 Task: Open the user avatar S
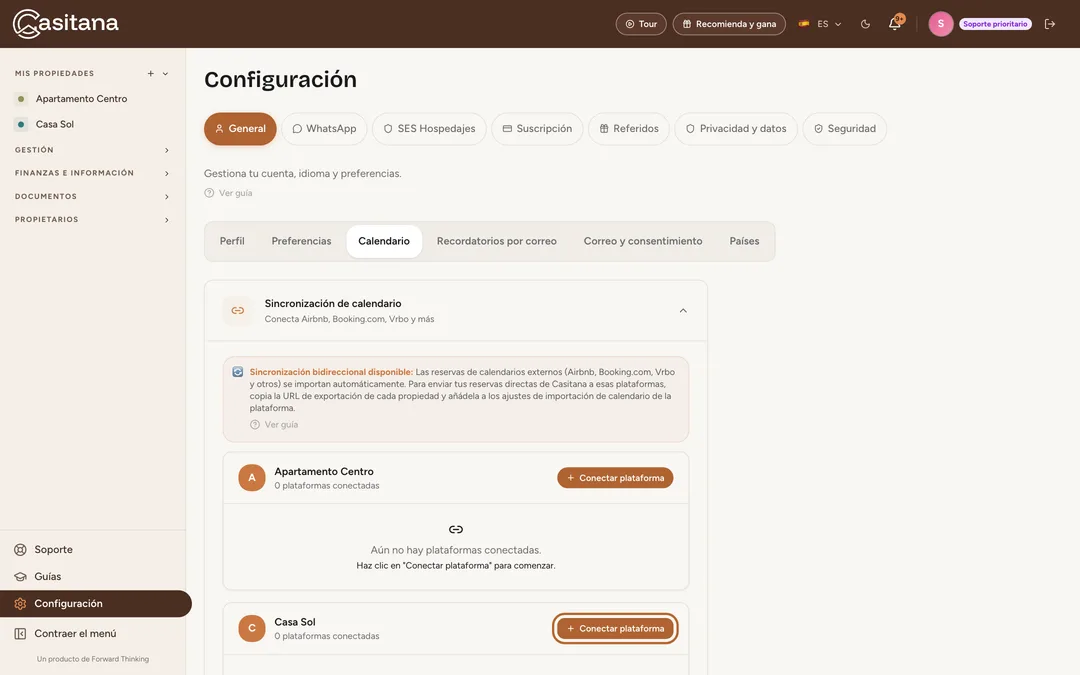click(941, 24)
